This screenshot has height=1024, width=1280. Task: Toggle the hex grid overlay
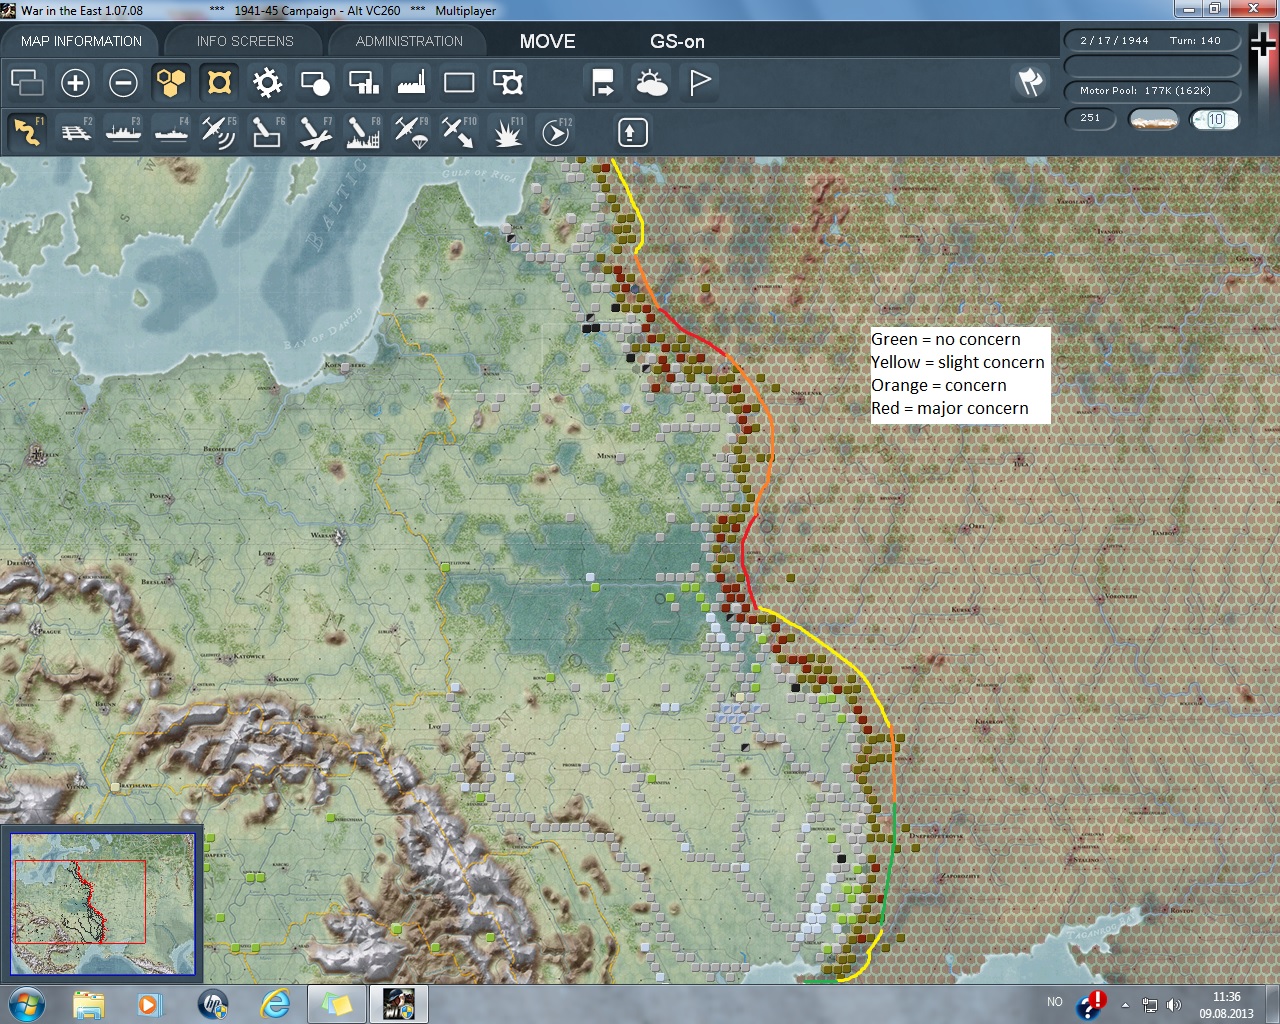click(171, 83)
